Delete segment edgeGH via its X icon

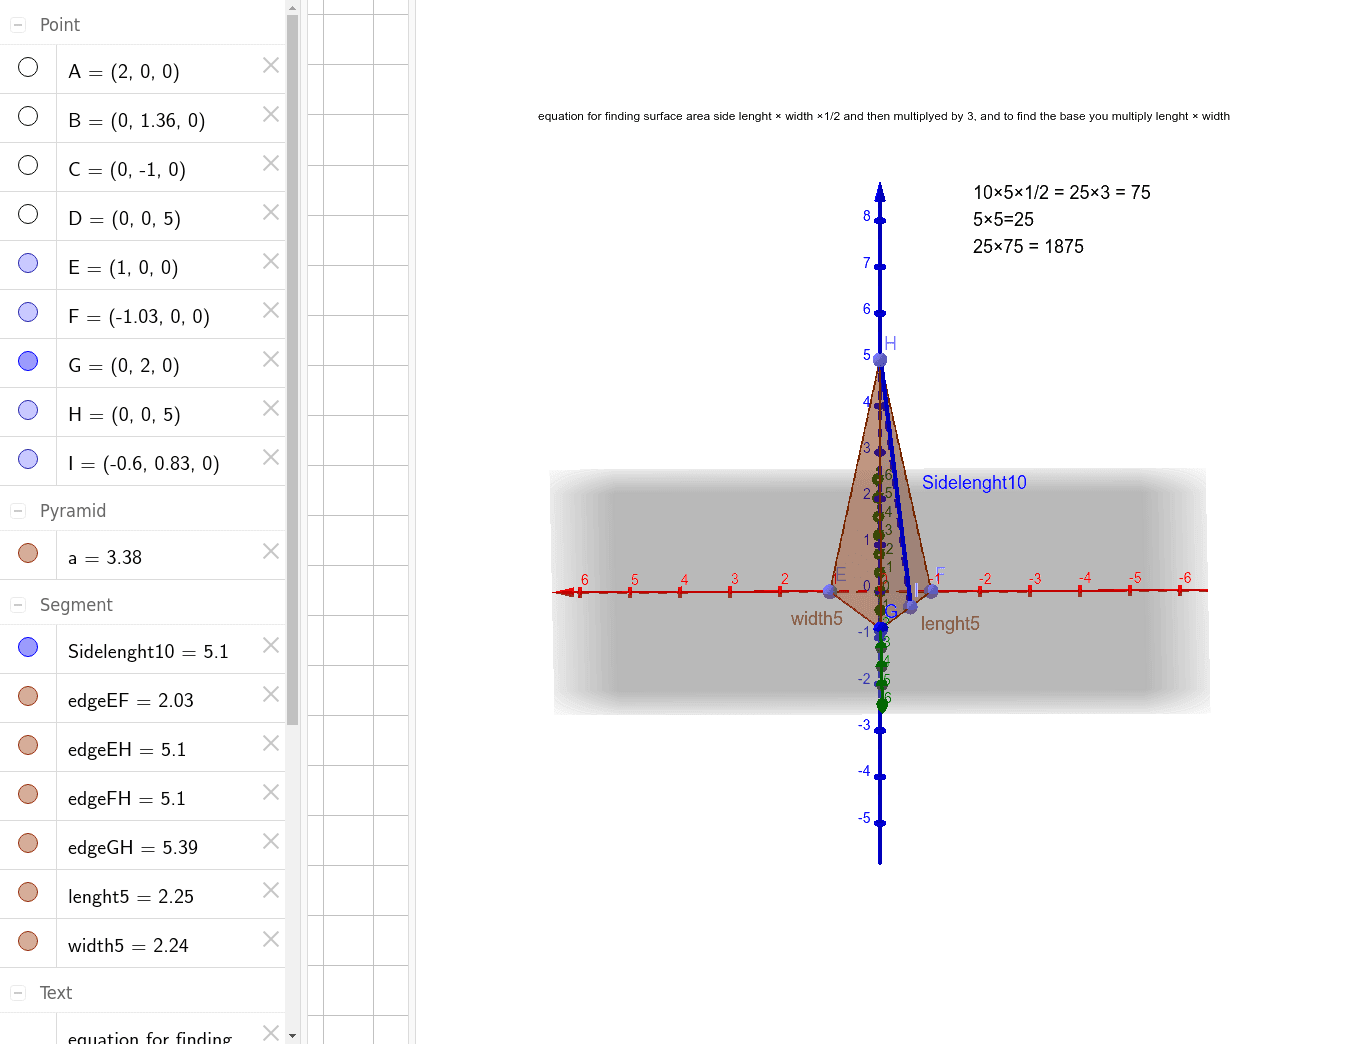(270, 841)
